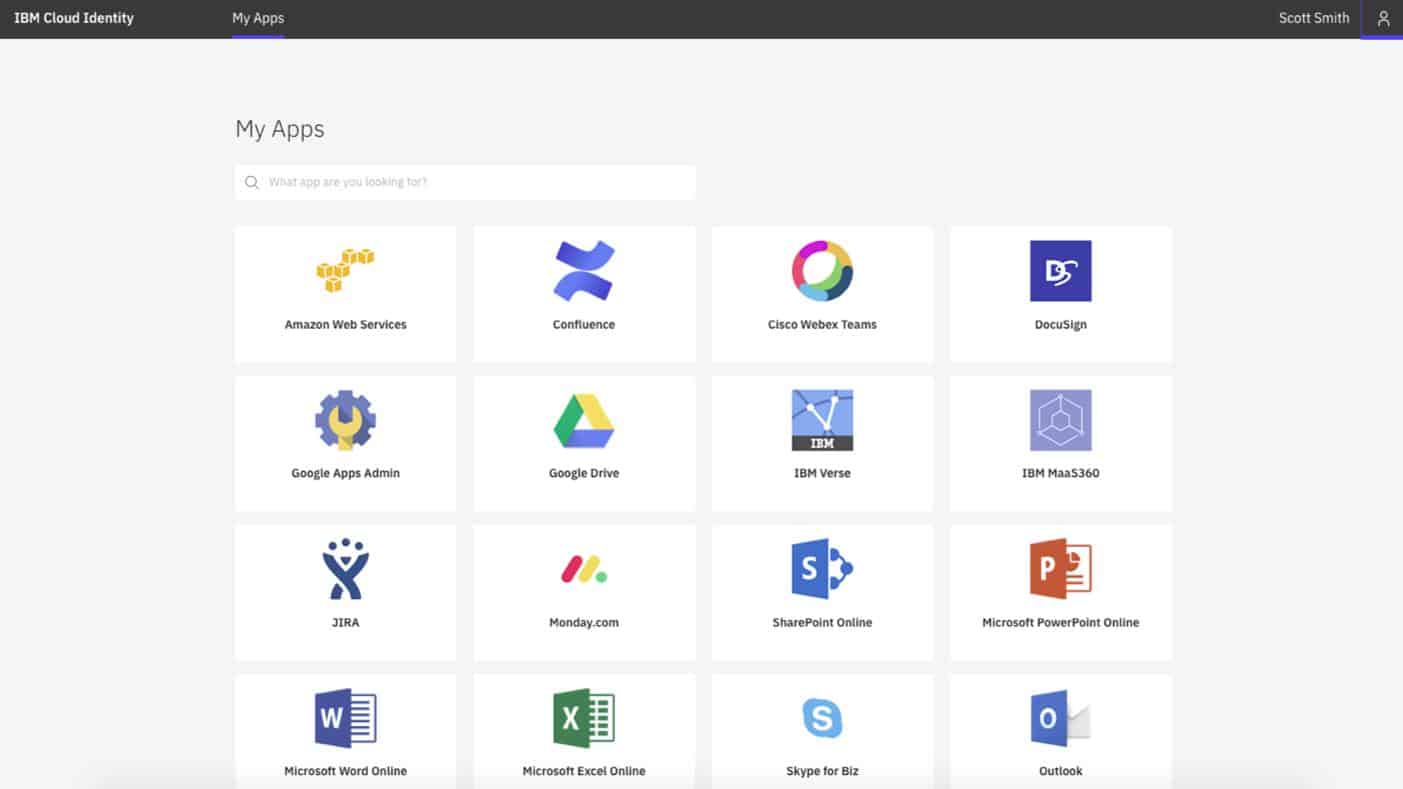This screenshot has height=789, width=1403.
Task: Click the DocuSign label text
Action: (x=1060, y=325)
